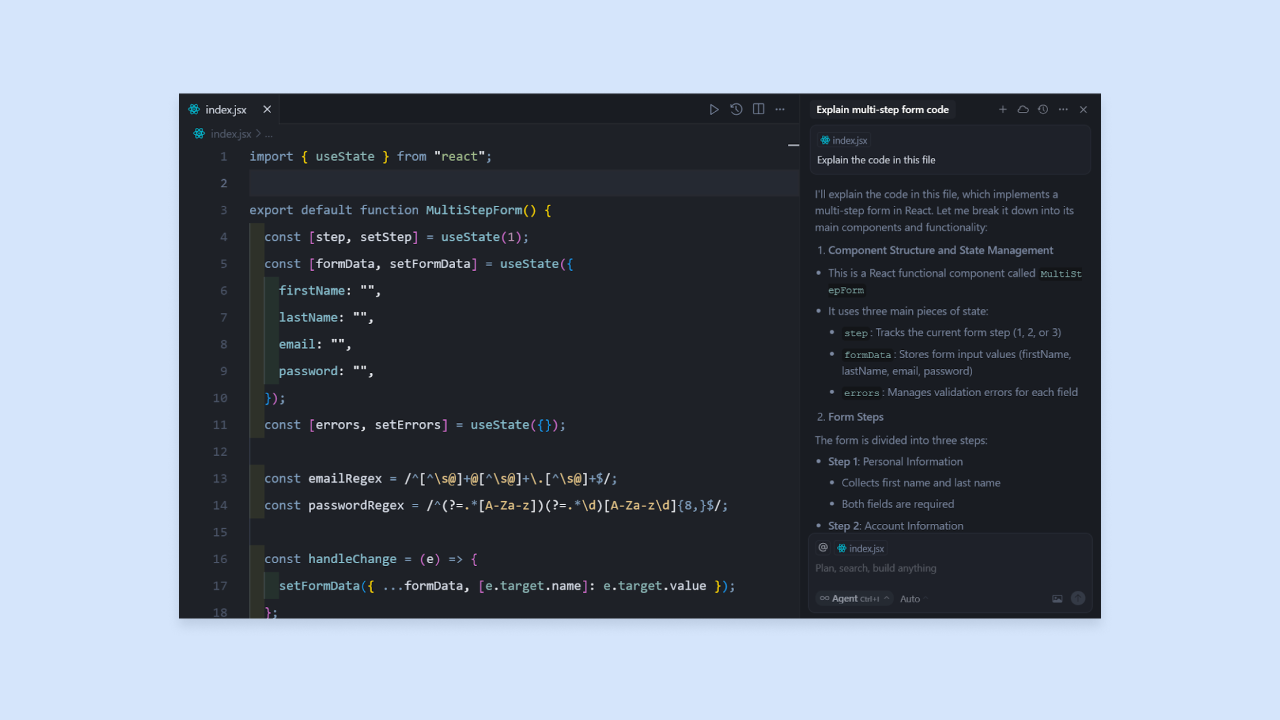Click the formData inline code in chat
Screen dimensions: 1280x720
[x=867, y=355]
